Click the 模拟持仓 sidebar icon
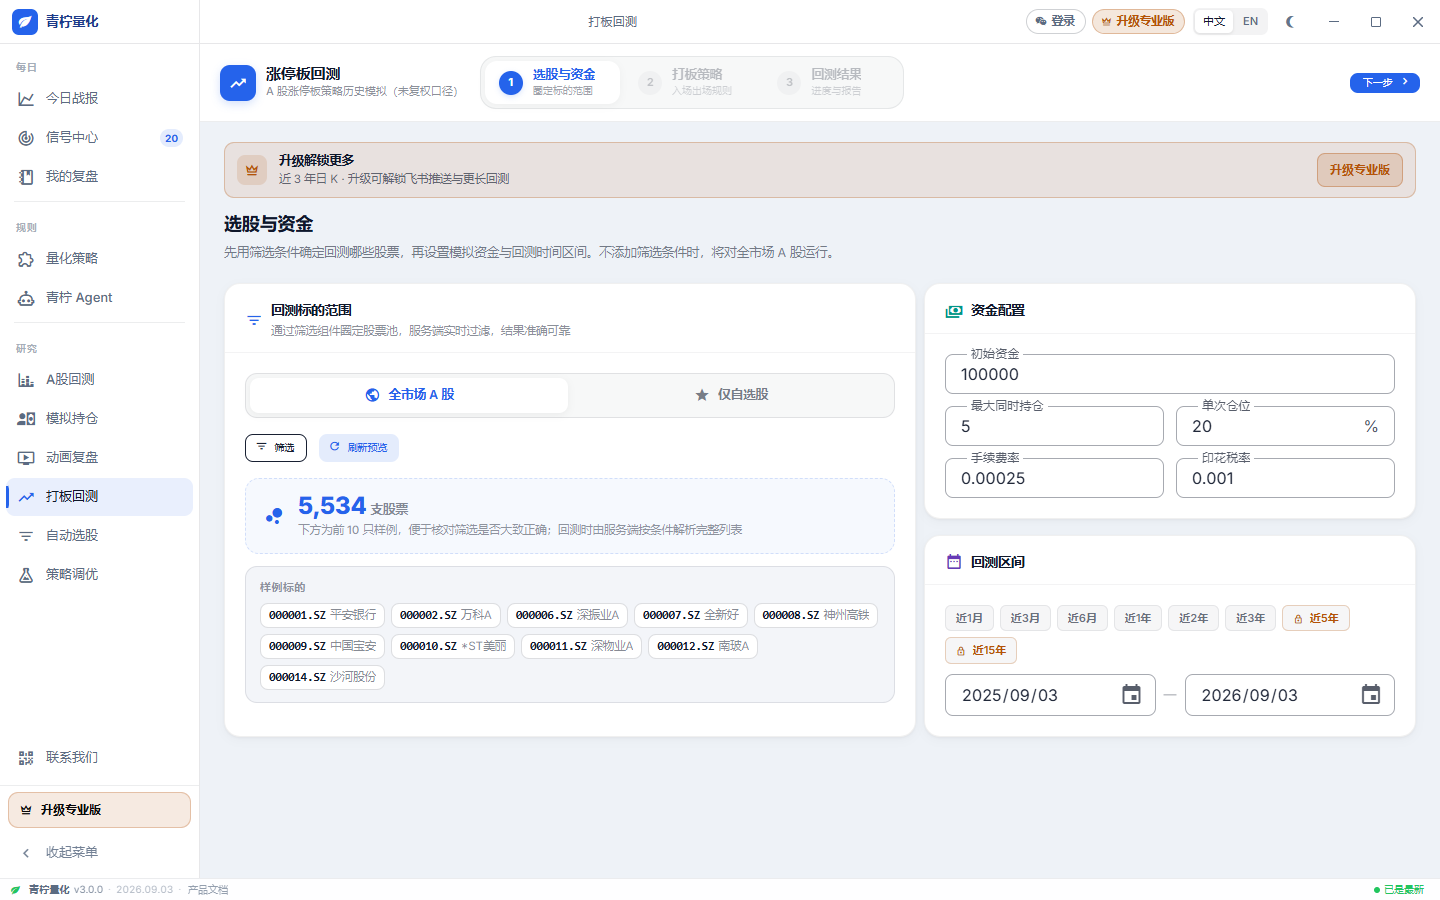 [x=26, y=419]
